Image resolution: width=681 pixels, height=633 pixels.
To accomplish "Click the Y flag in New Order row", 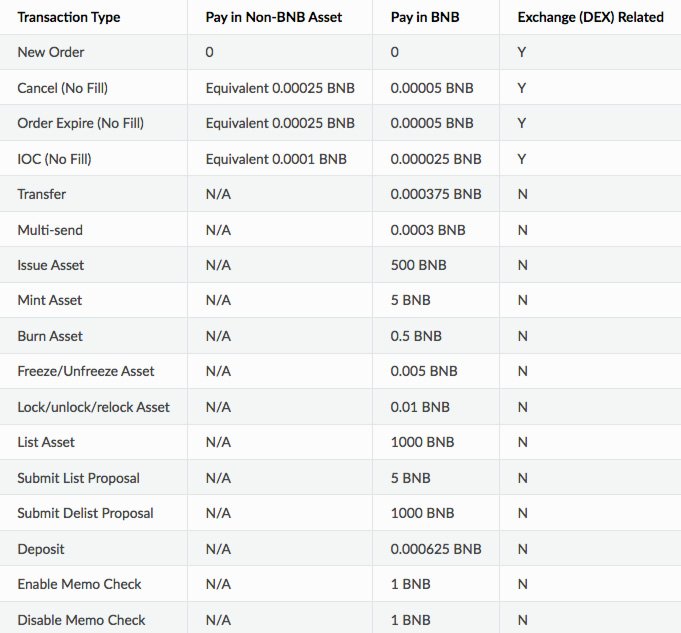I will click(522, 52).
